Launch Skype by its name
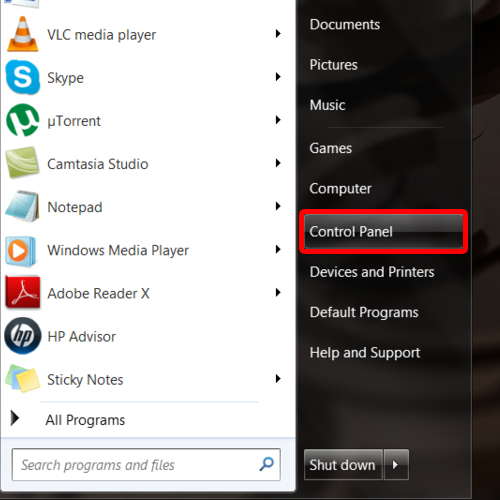Image resolution: width=500 pixels, height=500 pixels. [x=65, y=78]
